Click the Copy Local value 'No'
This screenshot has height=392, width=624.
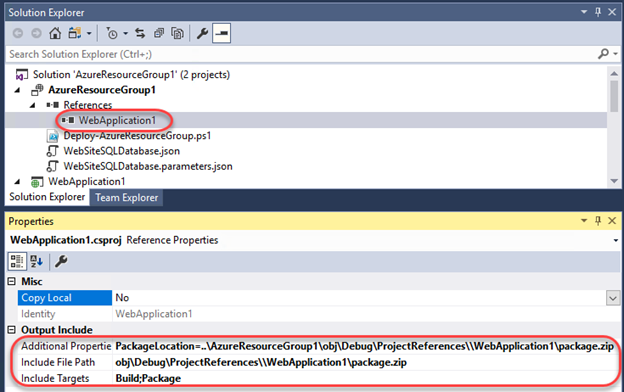(122, 298)
